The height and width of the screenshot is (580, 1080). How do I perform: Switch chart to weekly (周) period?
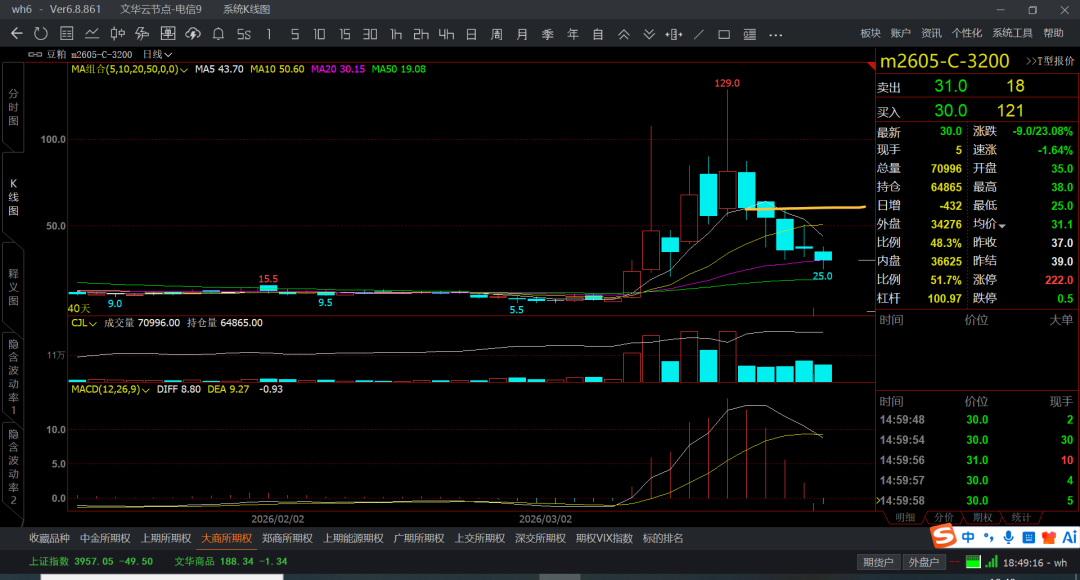(x=496, y=34)
